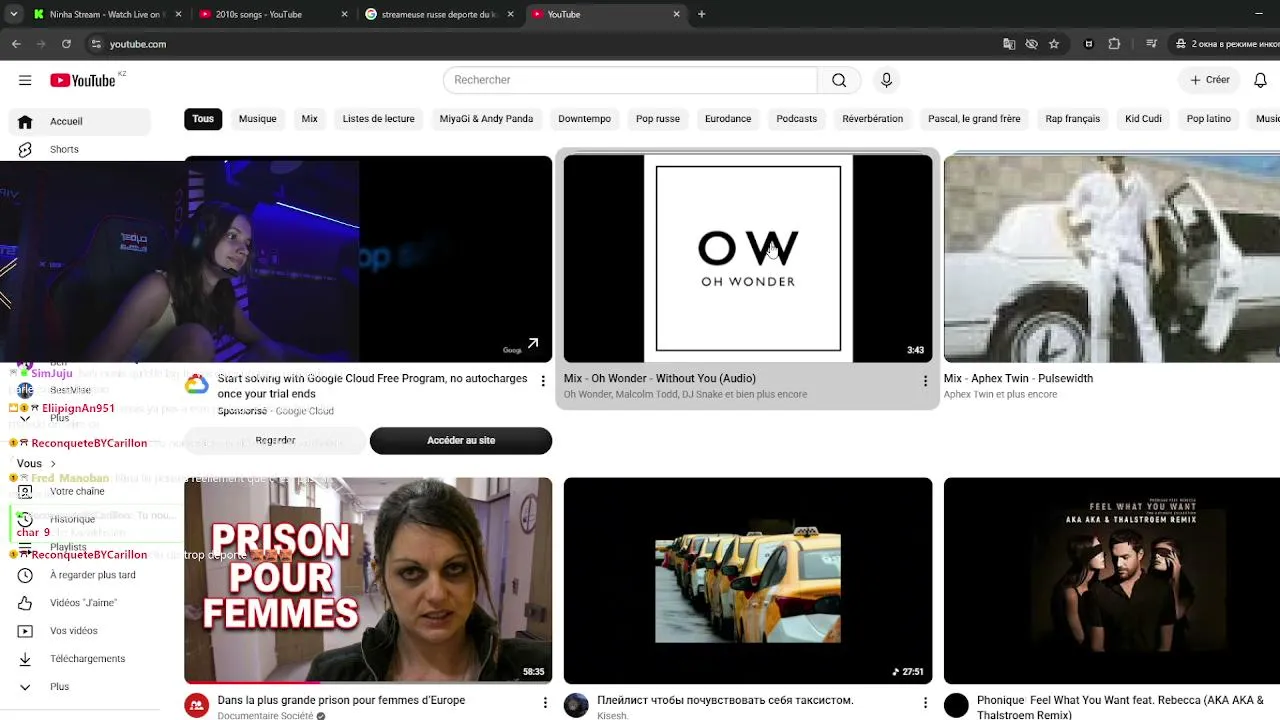The height and width of the screenshot is (720, 1280).
Task: Open the notifications bell
Action: pos(1260,80)
